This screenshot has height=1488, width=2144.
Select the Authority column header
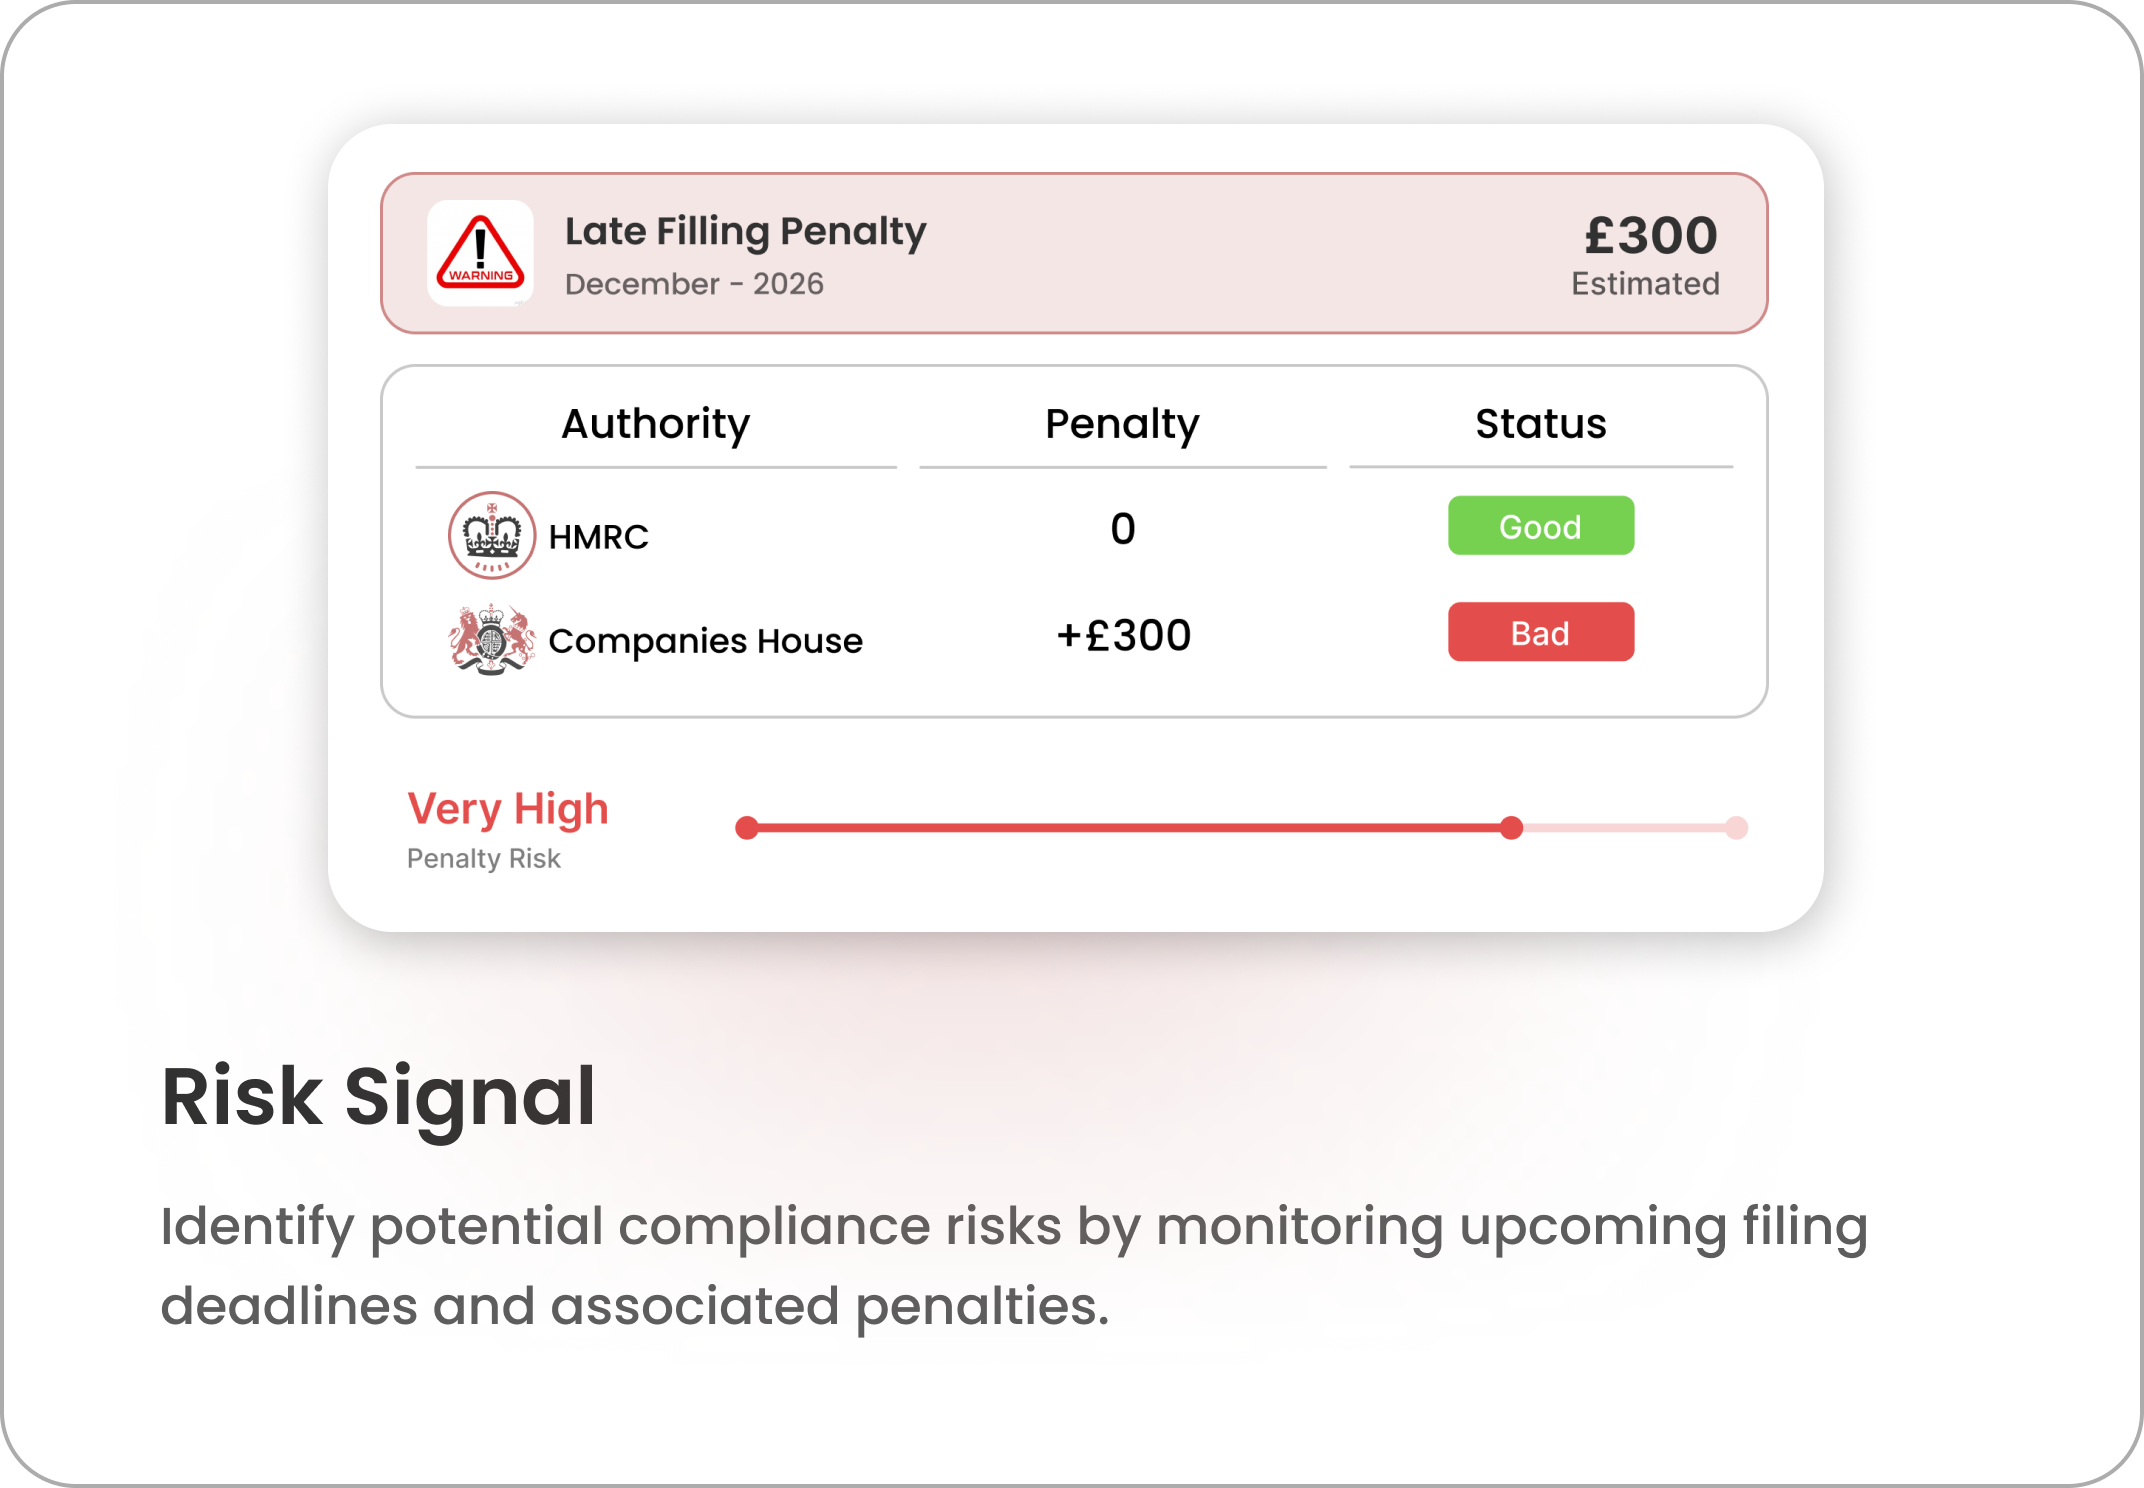[655, 424]
